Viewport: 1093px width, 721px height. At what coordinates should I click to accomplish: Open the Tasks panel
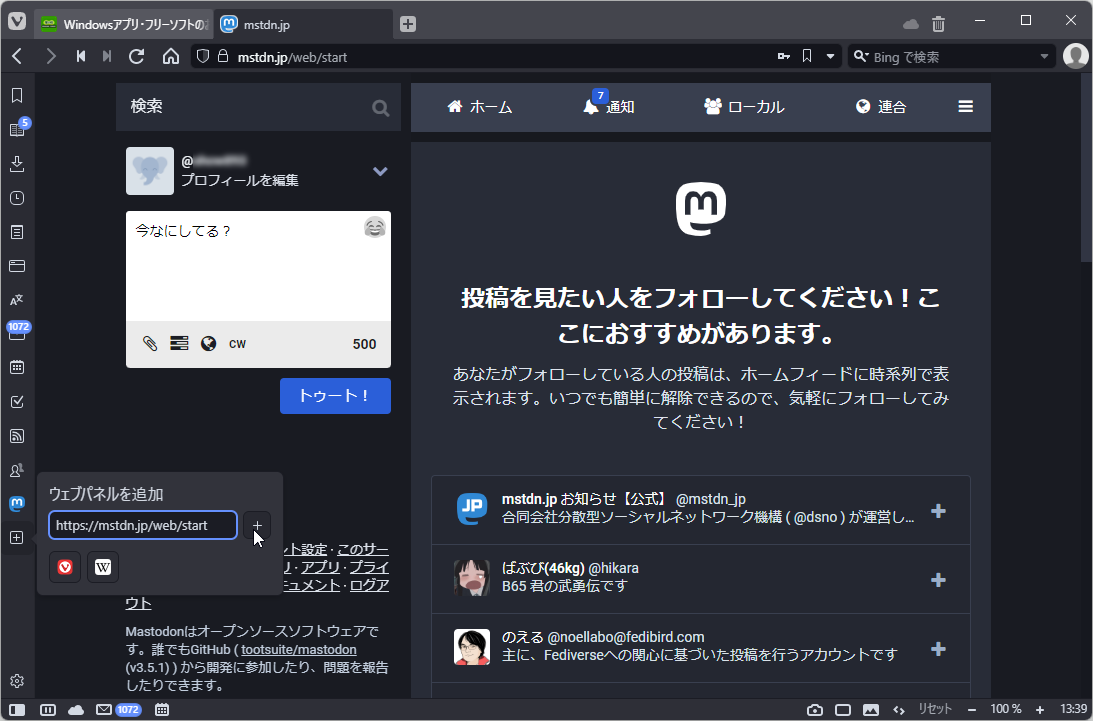click(17, 402)
